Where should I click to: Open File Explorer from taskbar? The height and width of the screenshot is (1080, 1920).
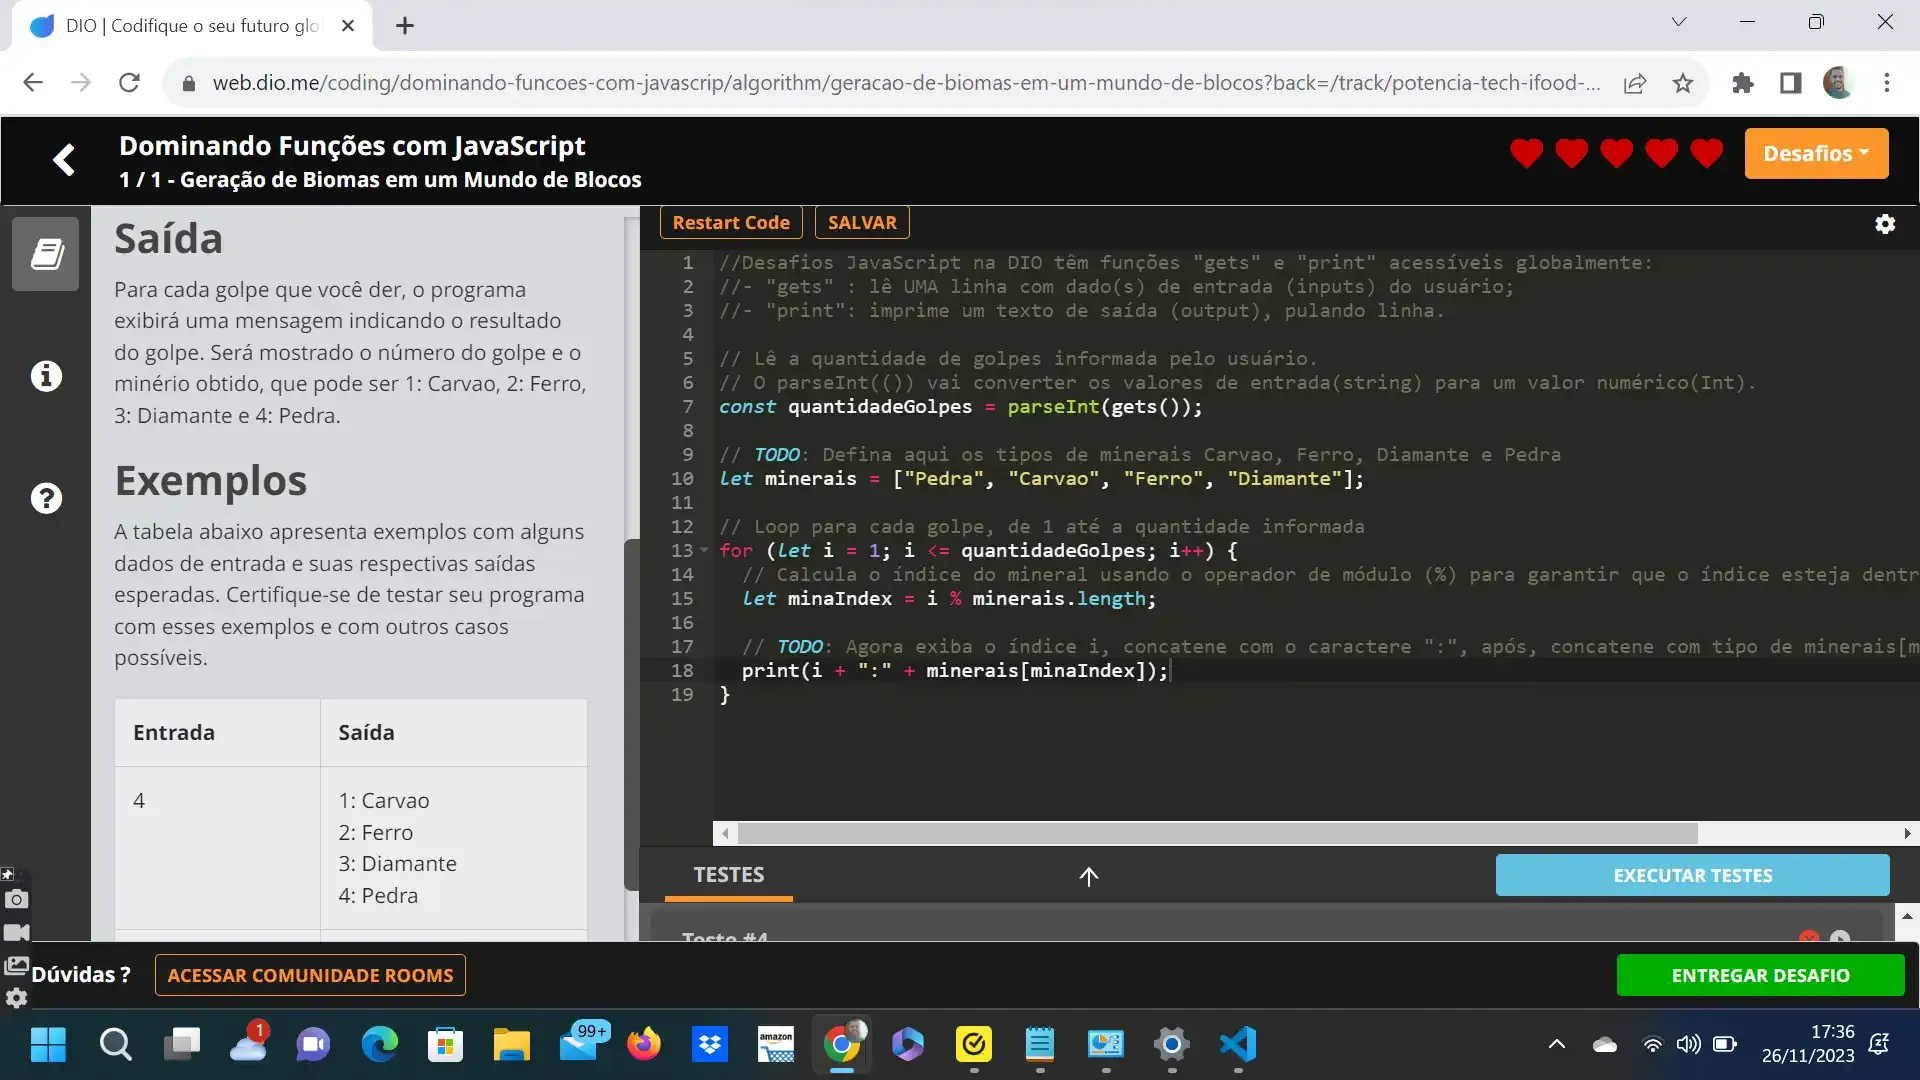tap(512, 1045)
